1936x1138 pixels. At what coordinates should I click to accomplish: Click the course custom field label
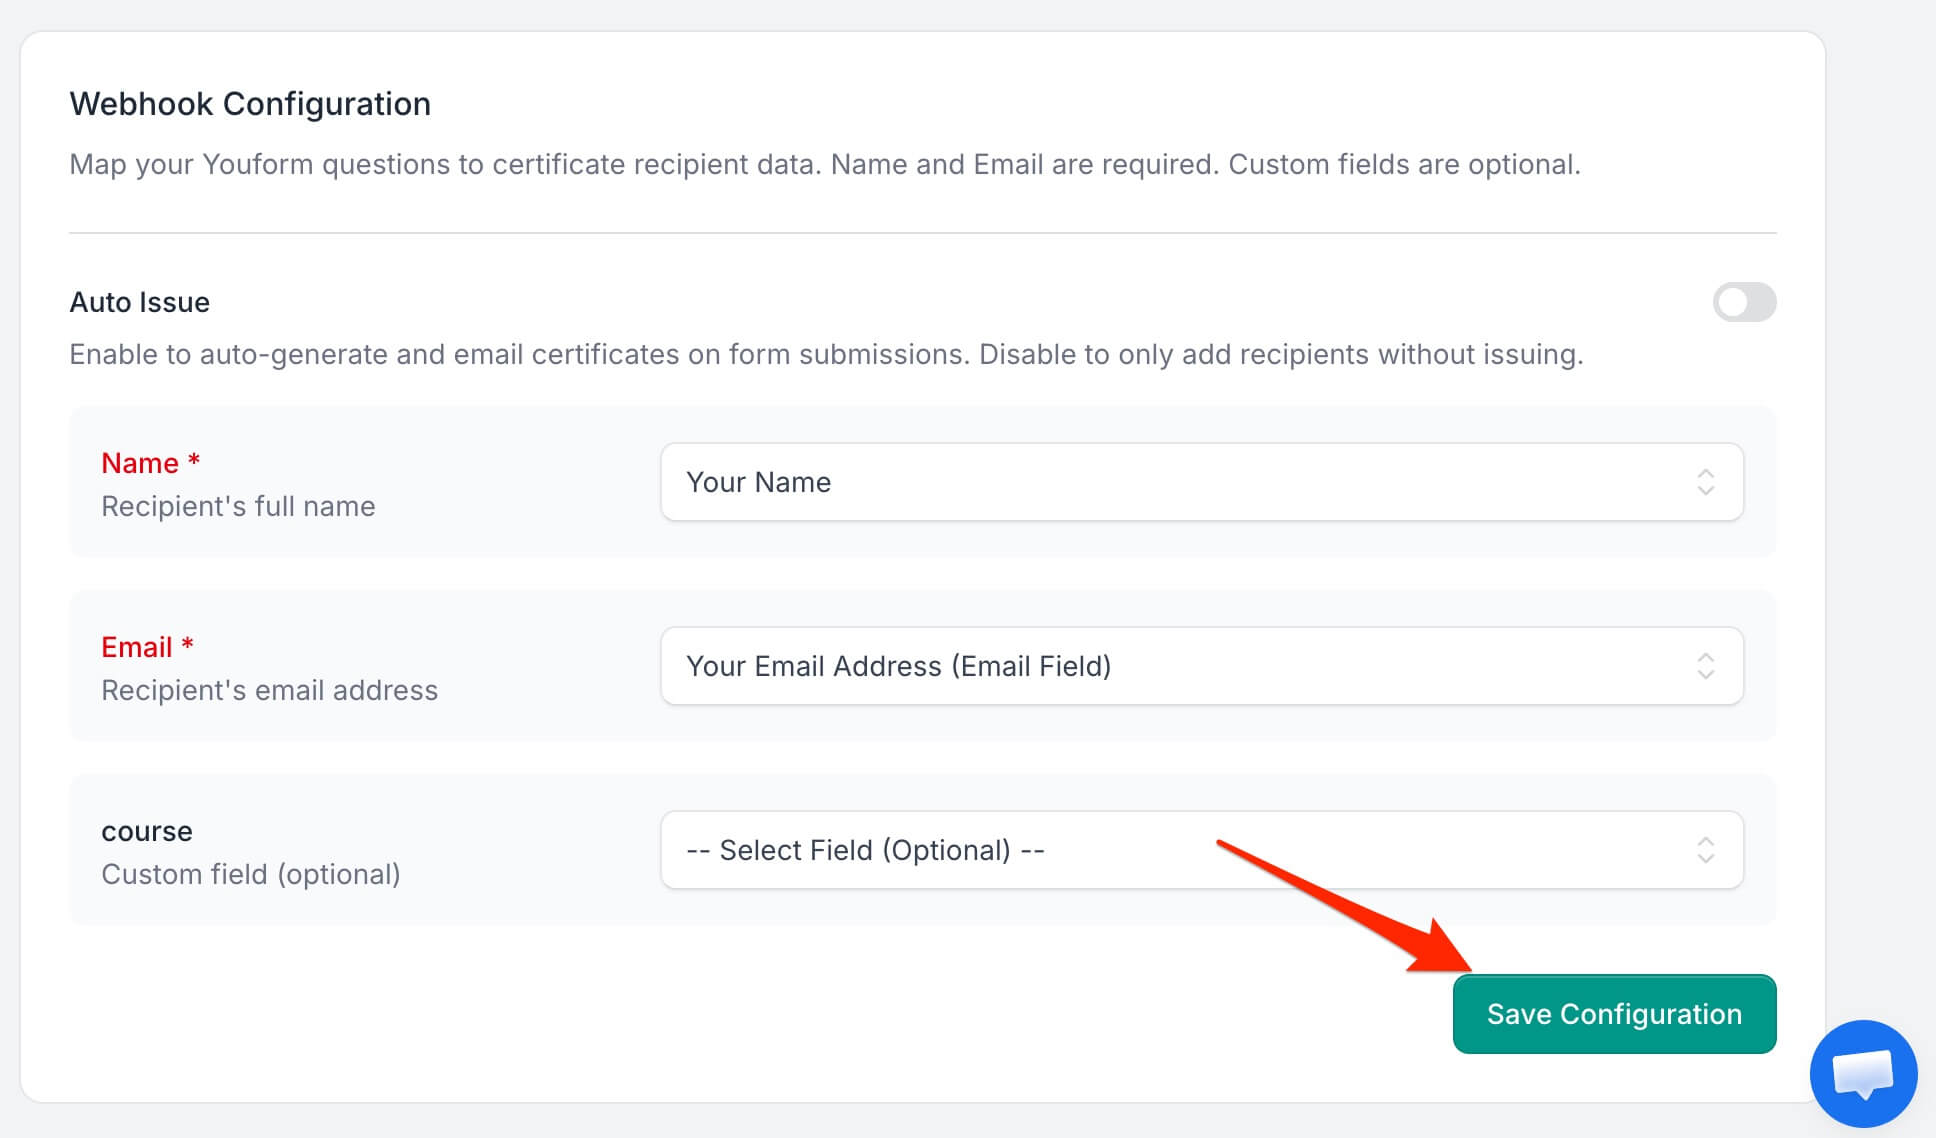pos(147,831)
